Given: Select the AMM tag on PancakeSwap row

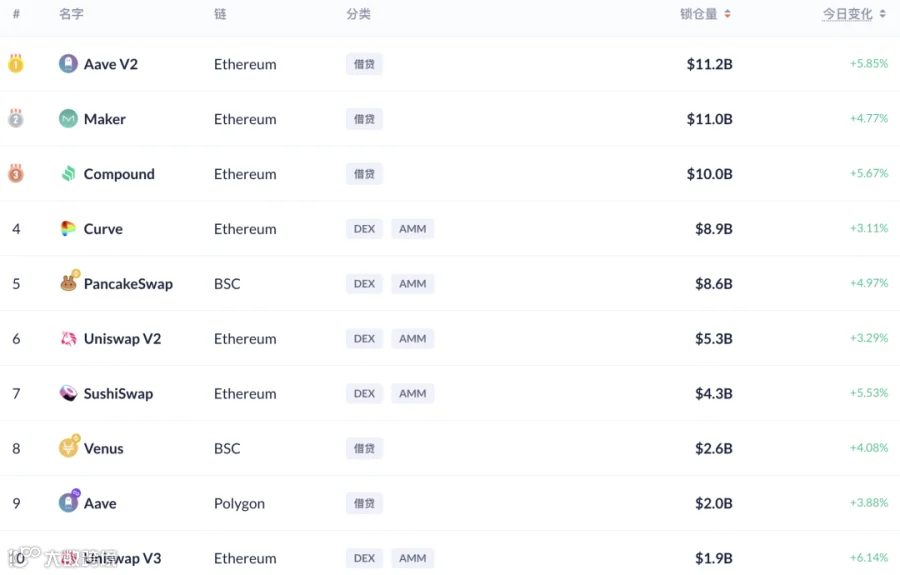Looking at the screenshot, I should [x=412, y=284].
